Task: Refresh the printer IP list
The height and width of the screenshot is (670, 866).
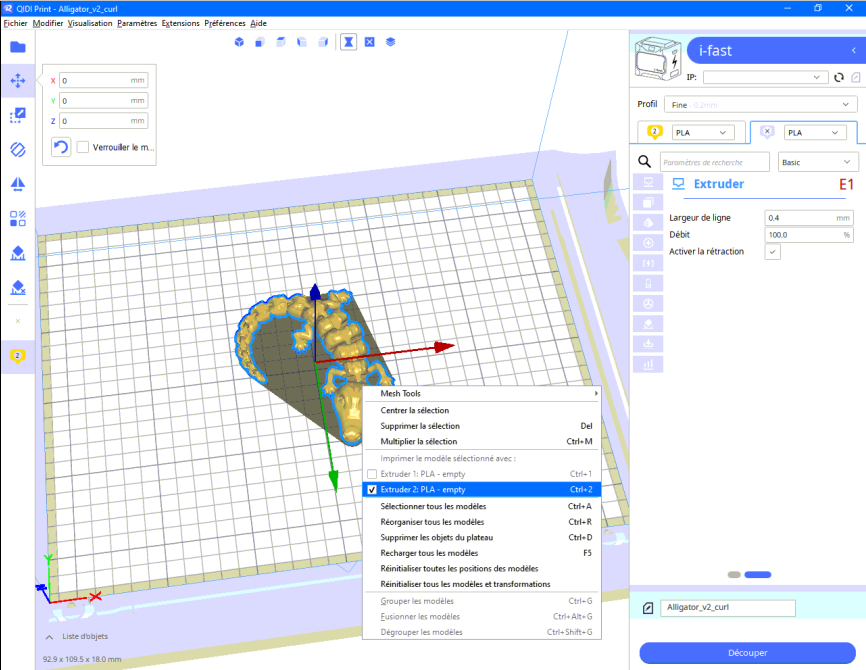Action: 839,77
